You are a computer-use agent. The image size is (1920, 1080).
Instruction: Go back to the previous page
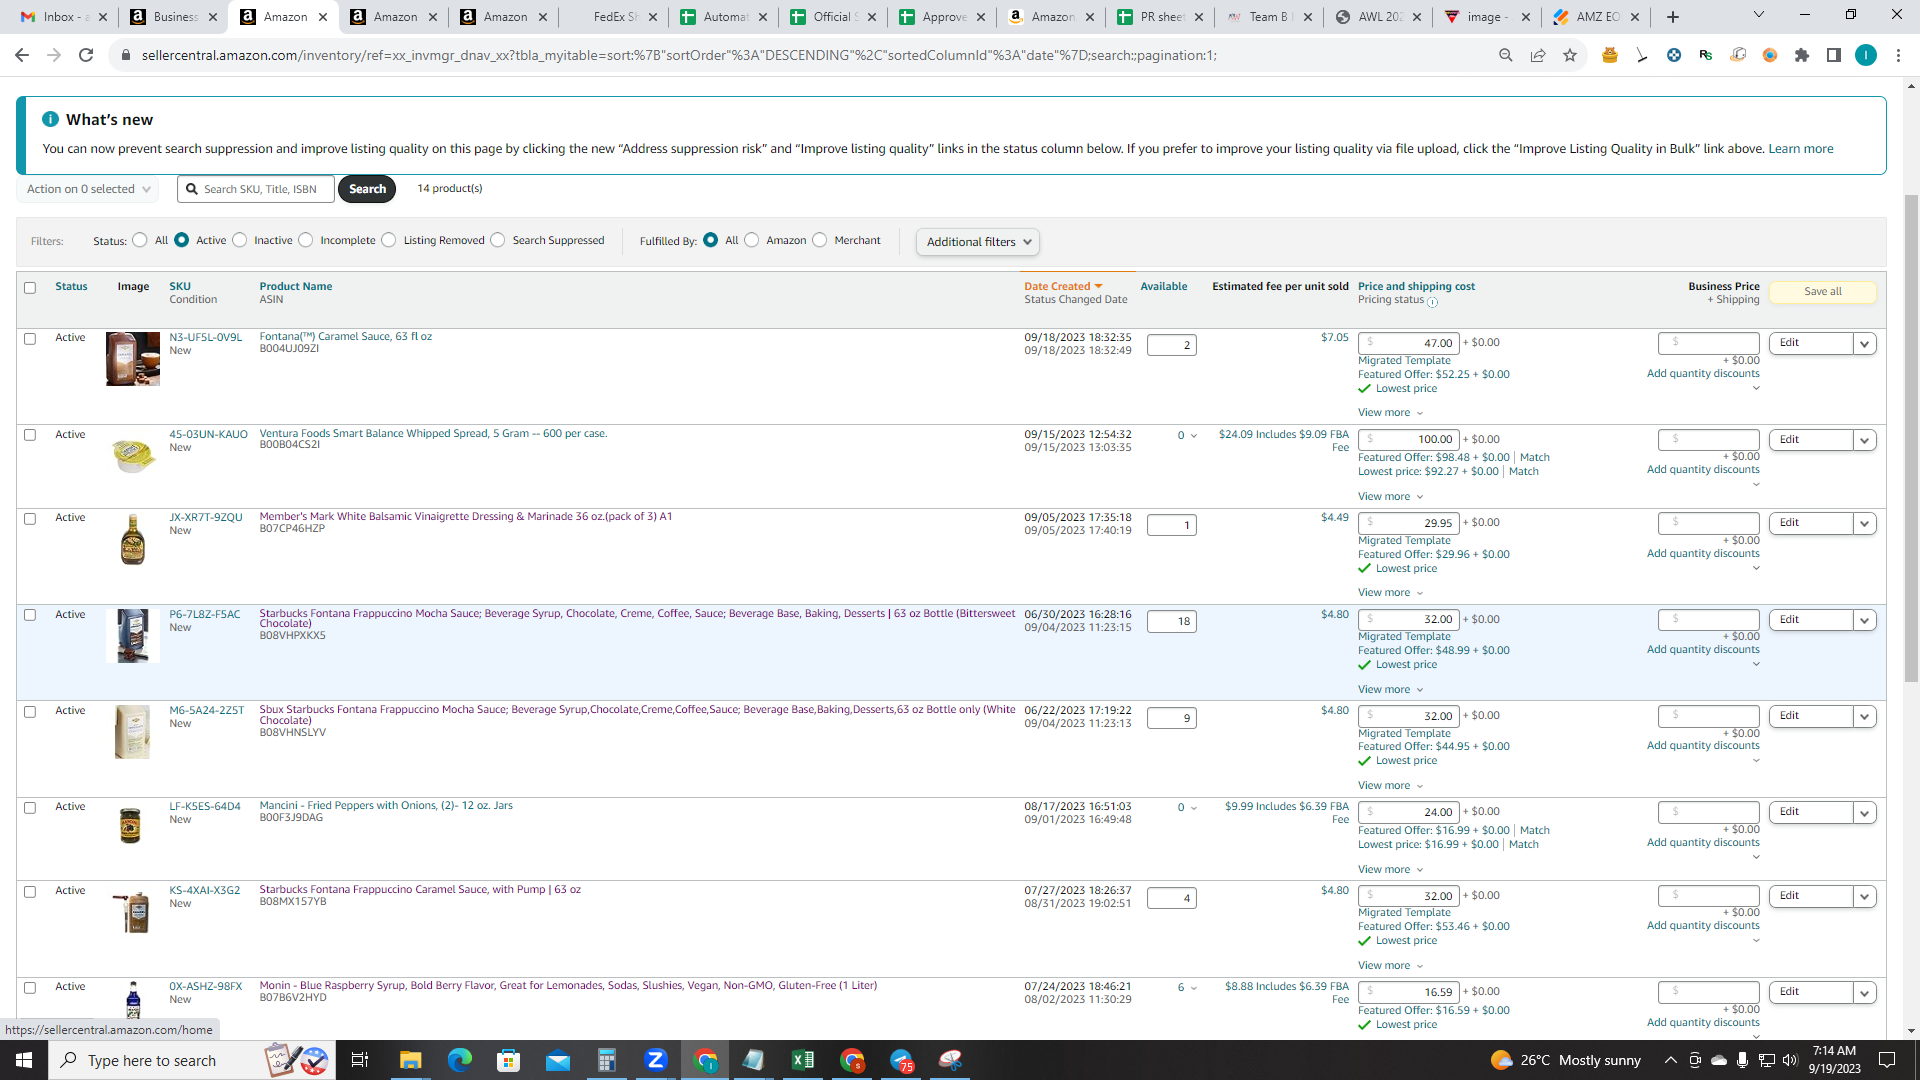point(22,55)
